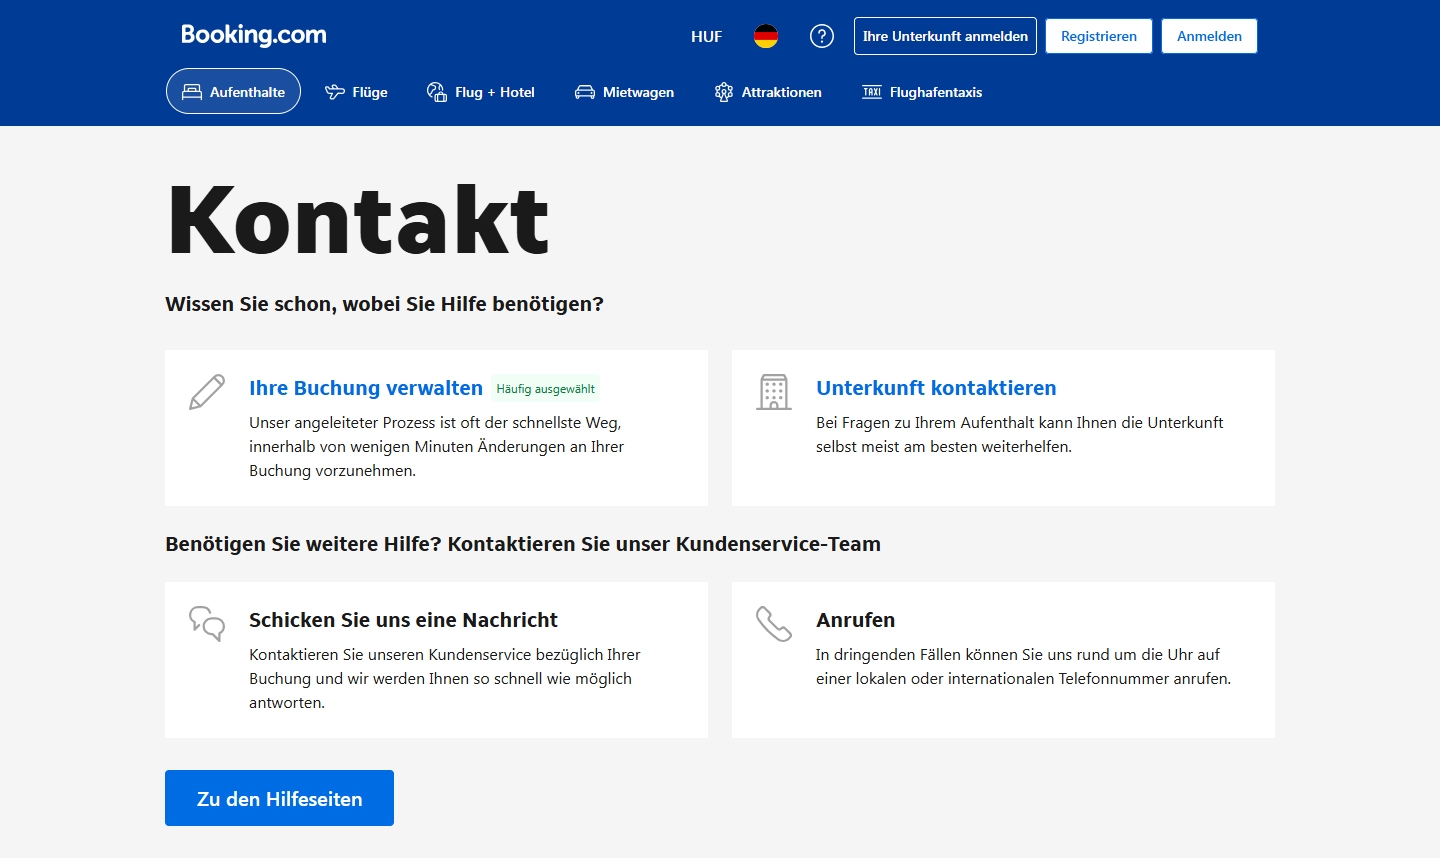Open help via question mark icon
This screenshot has height=858, width=1440.
822,36
